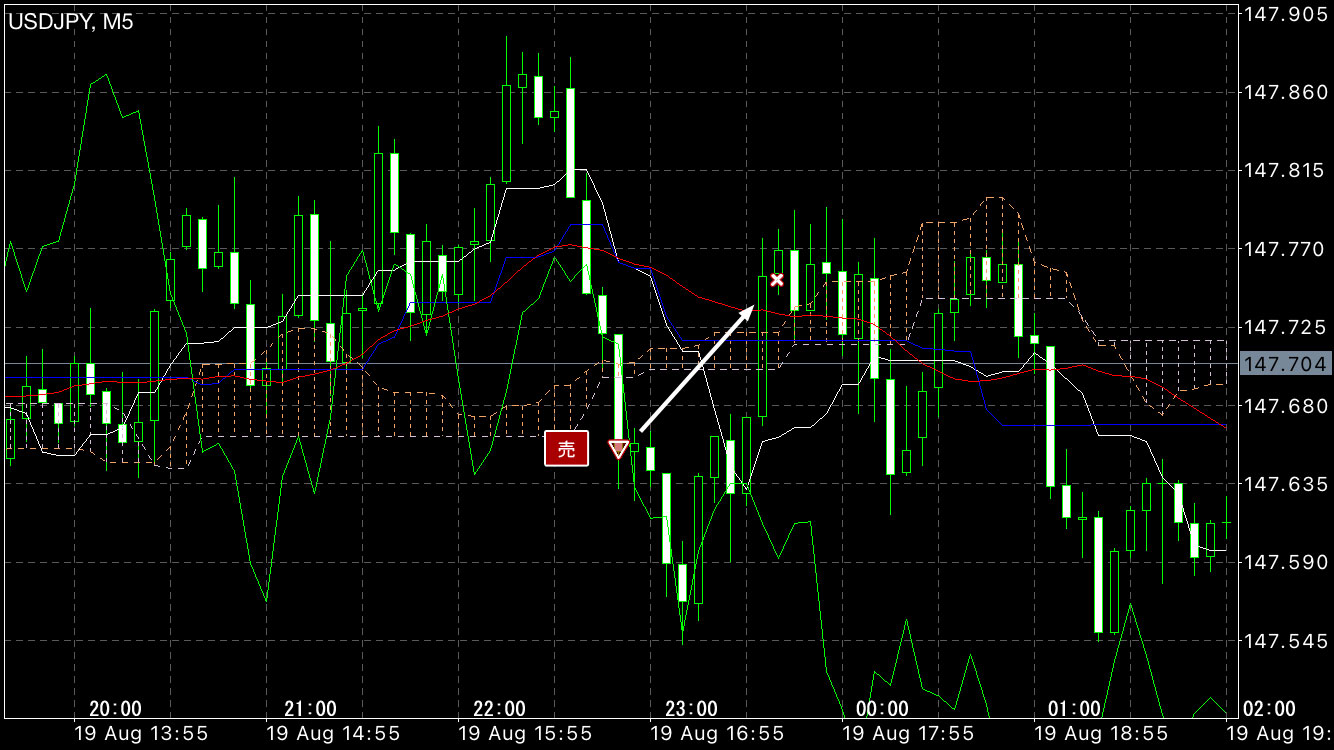Click the red 売 sell order label
The image size is (1334, 750).
click(x=566, y=449)
